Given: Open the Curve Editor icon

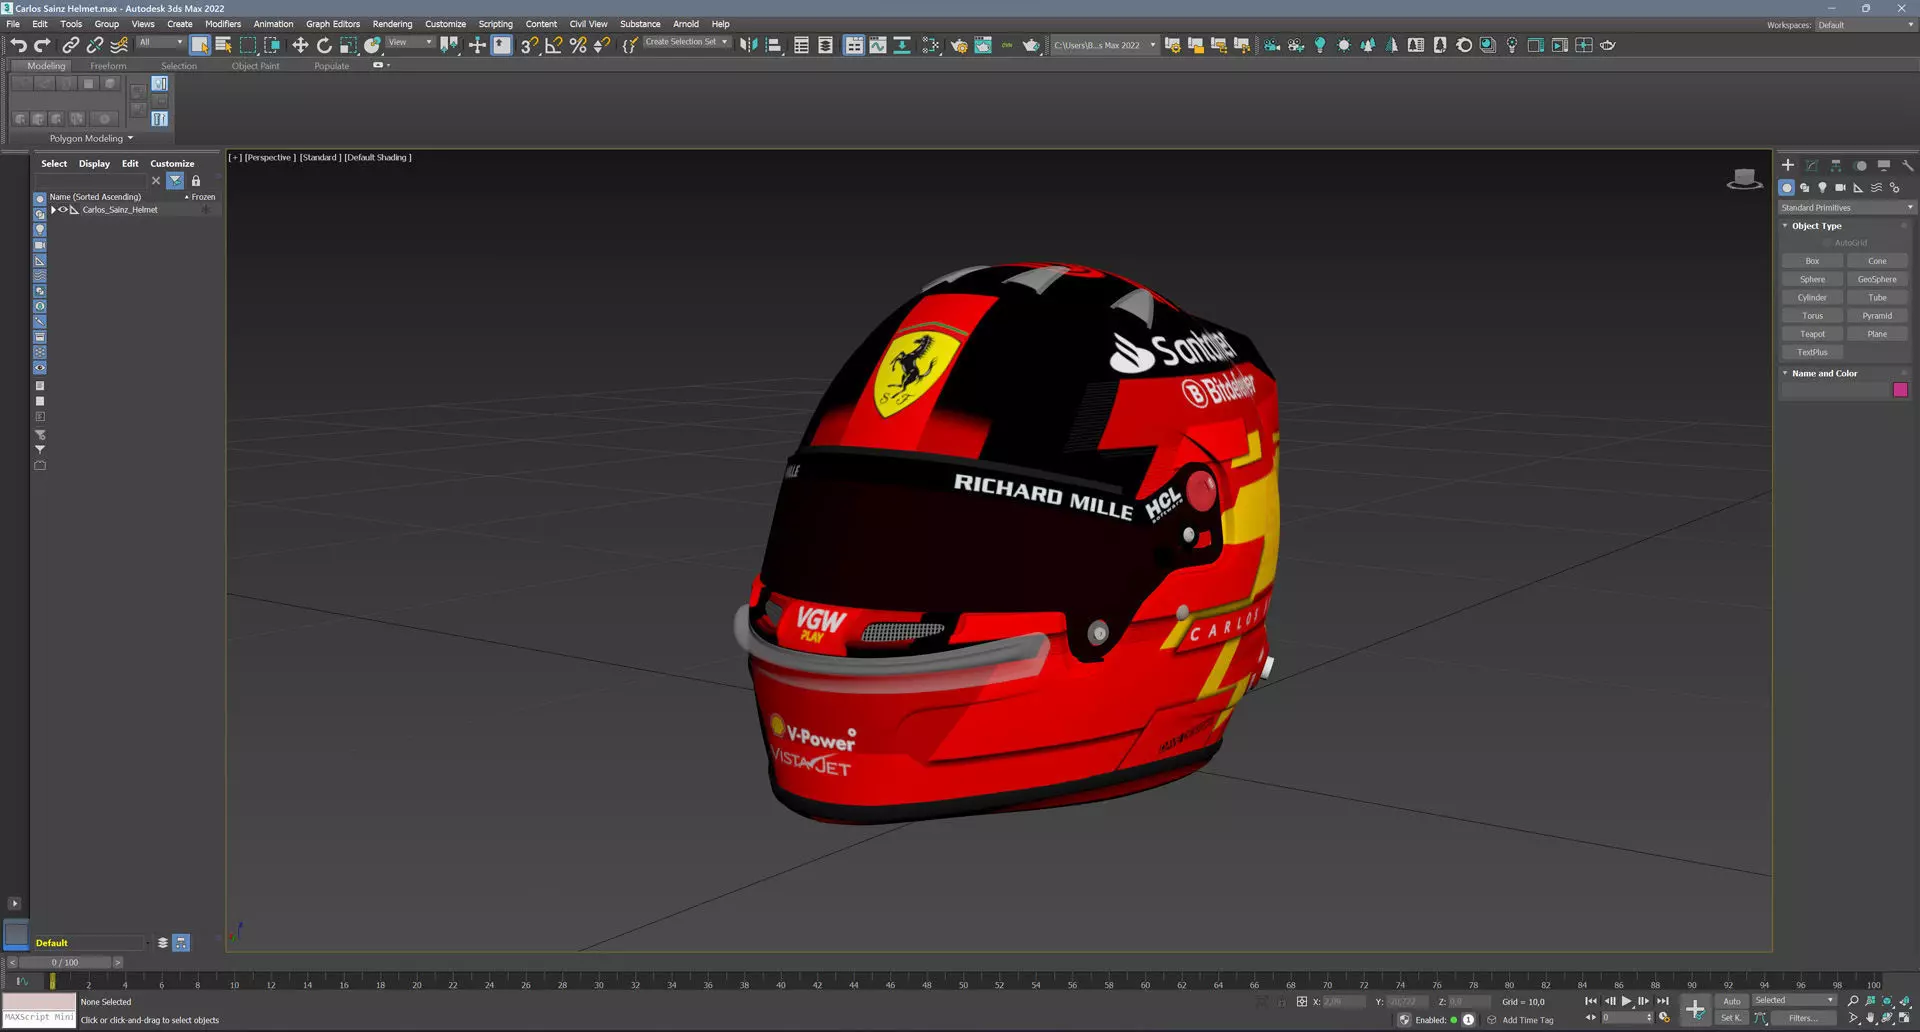Looking at the screenshot, I should click(x=878, y=45).
